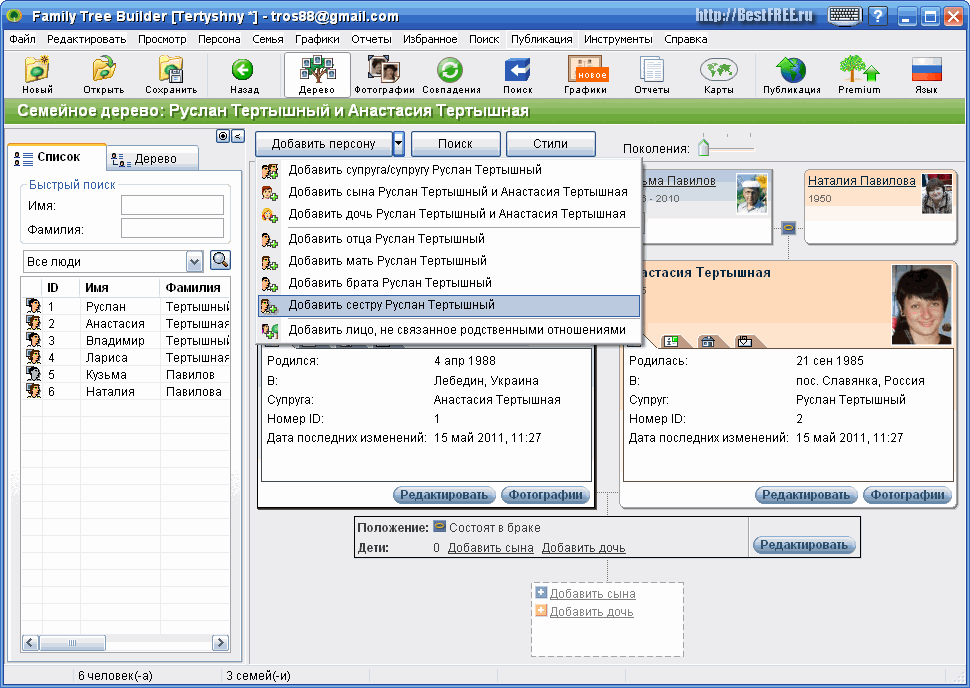Click person icon in Наталия list row

coord(33,391)
